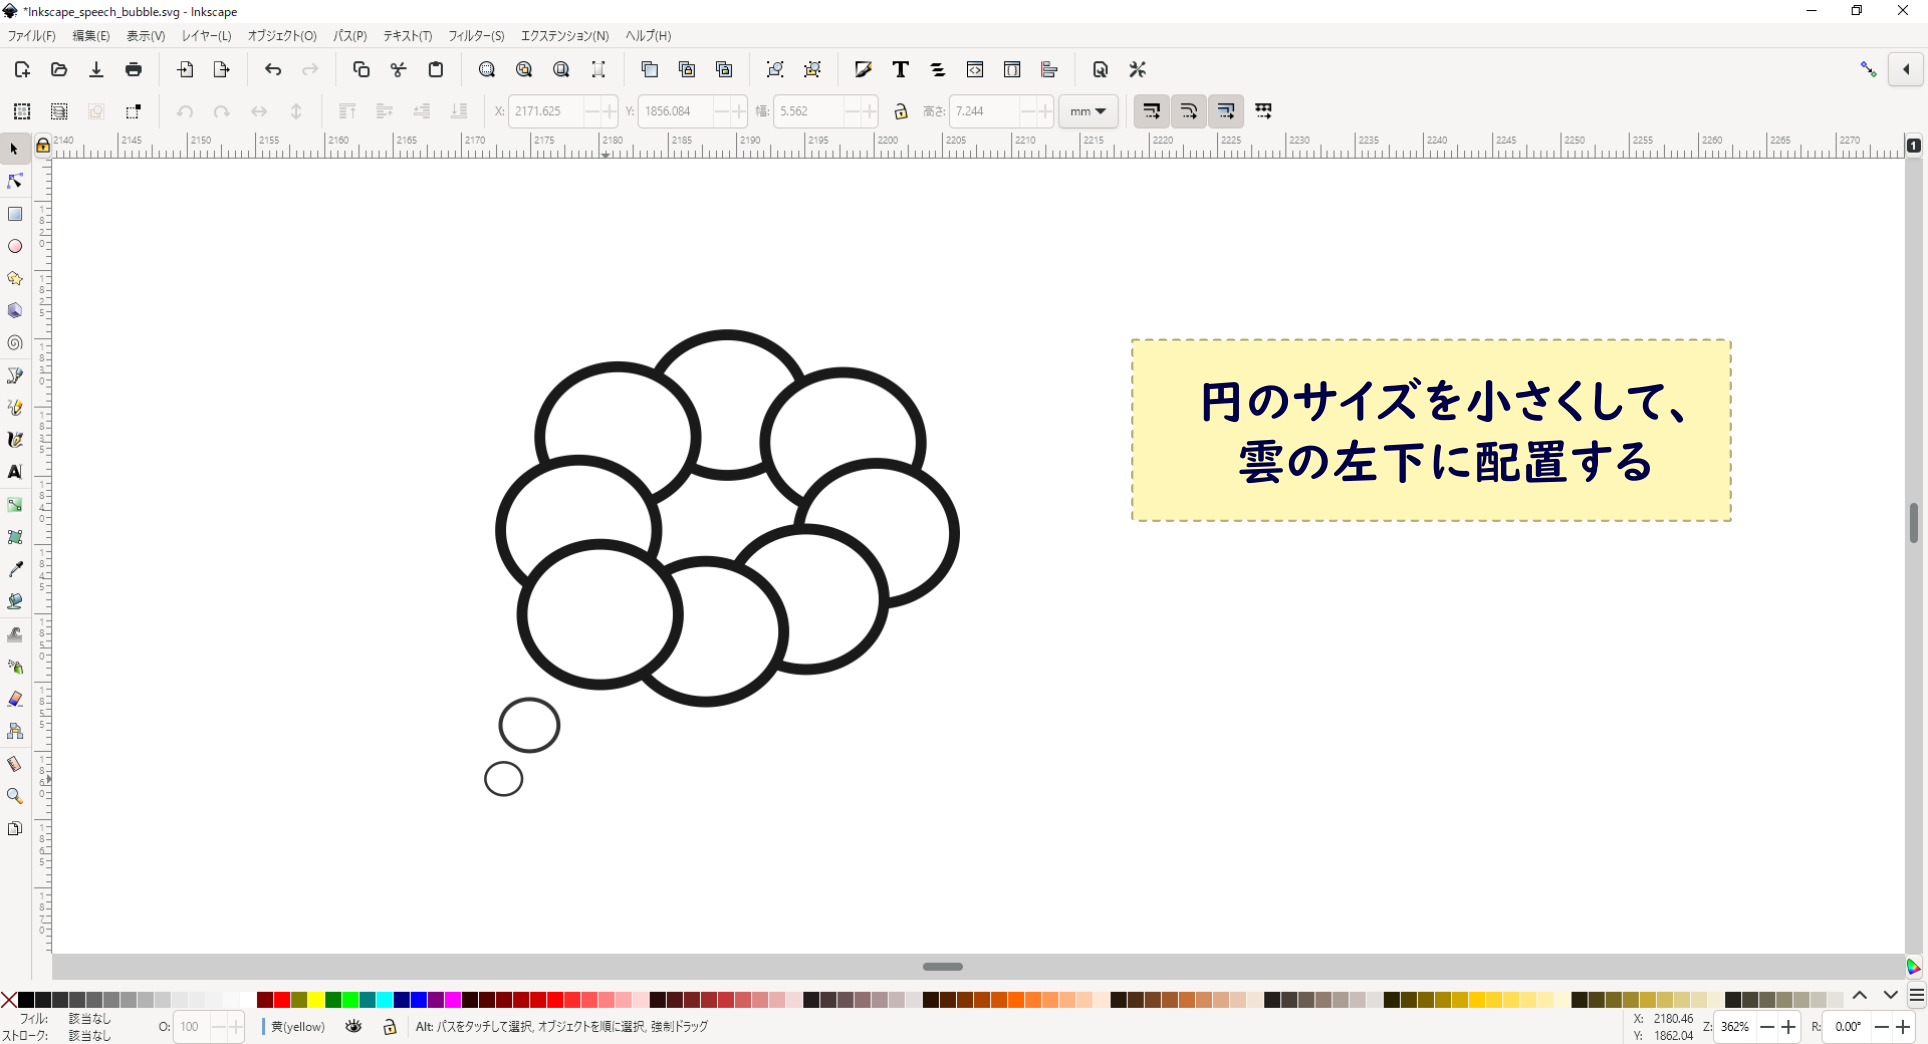Image resolution: width=1928 pixels, height=1044 pixels.
Task: Open the mm unit dropdown
Action: tap(1088, 111)
